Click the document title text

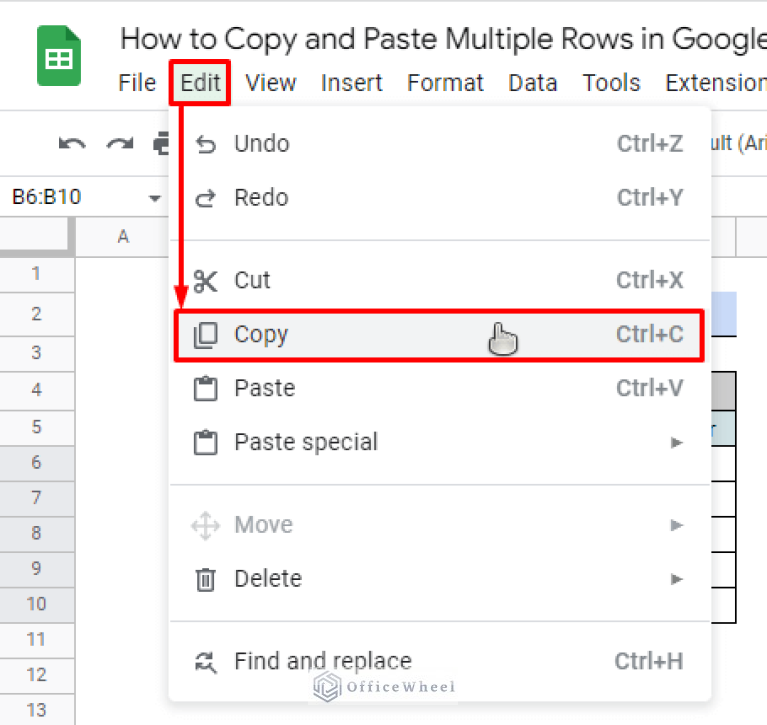click(443, 39)
